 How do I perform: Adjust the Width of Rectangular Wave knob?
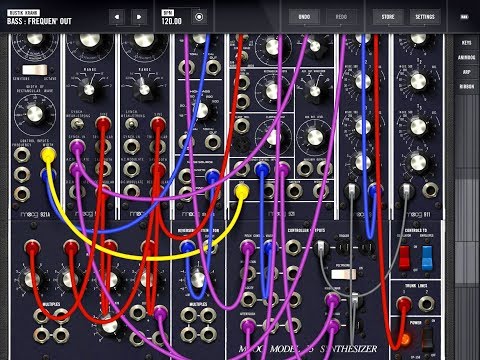(35, 114)
